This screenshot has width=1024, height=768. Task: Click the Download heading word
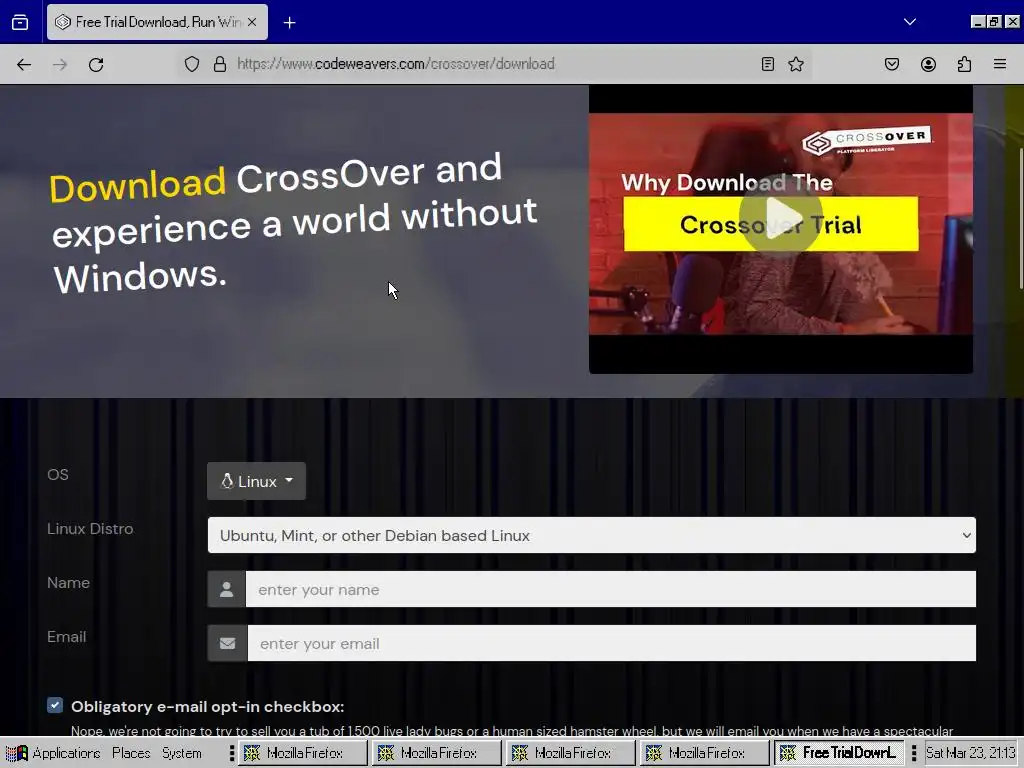click(137, 185)
